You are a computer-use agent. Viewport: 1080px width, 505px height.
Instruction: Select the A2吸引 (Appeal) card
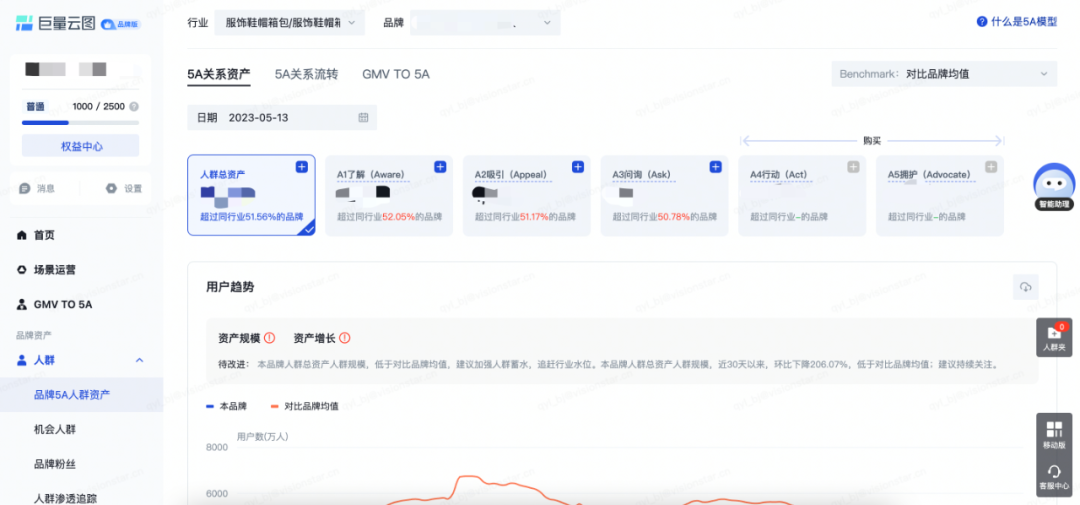(x=527, y=195)
